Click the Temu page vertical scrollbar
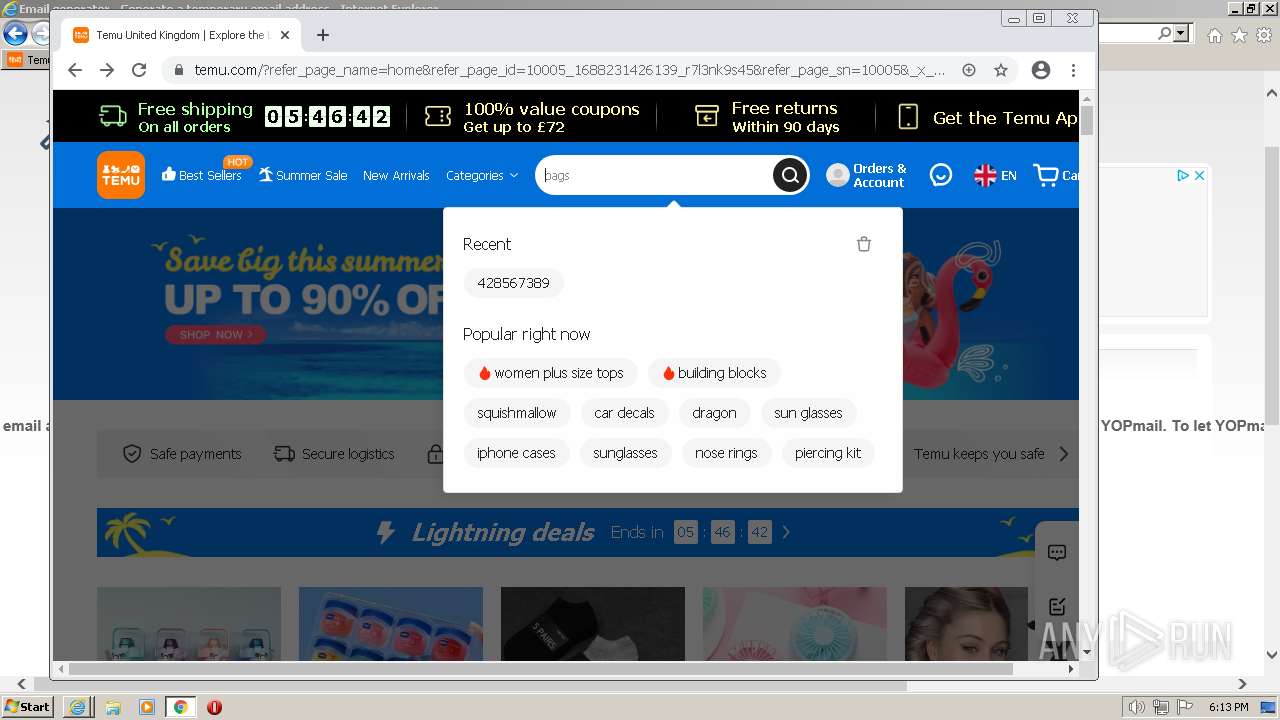Screen dimensions: 1280x720 (1087, 120)
